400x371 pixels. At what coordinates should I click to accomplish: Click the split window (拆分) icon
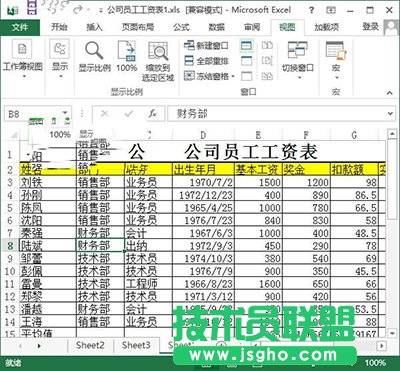(246, 46)
